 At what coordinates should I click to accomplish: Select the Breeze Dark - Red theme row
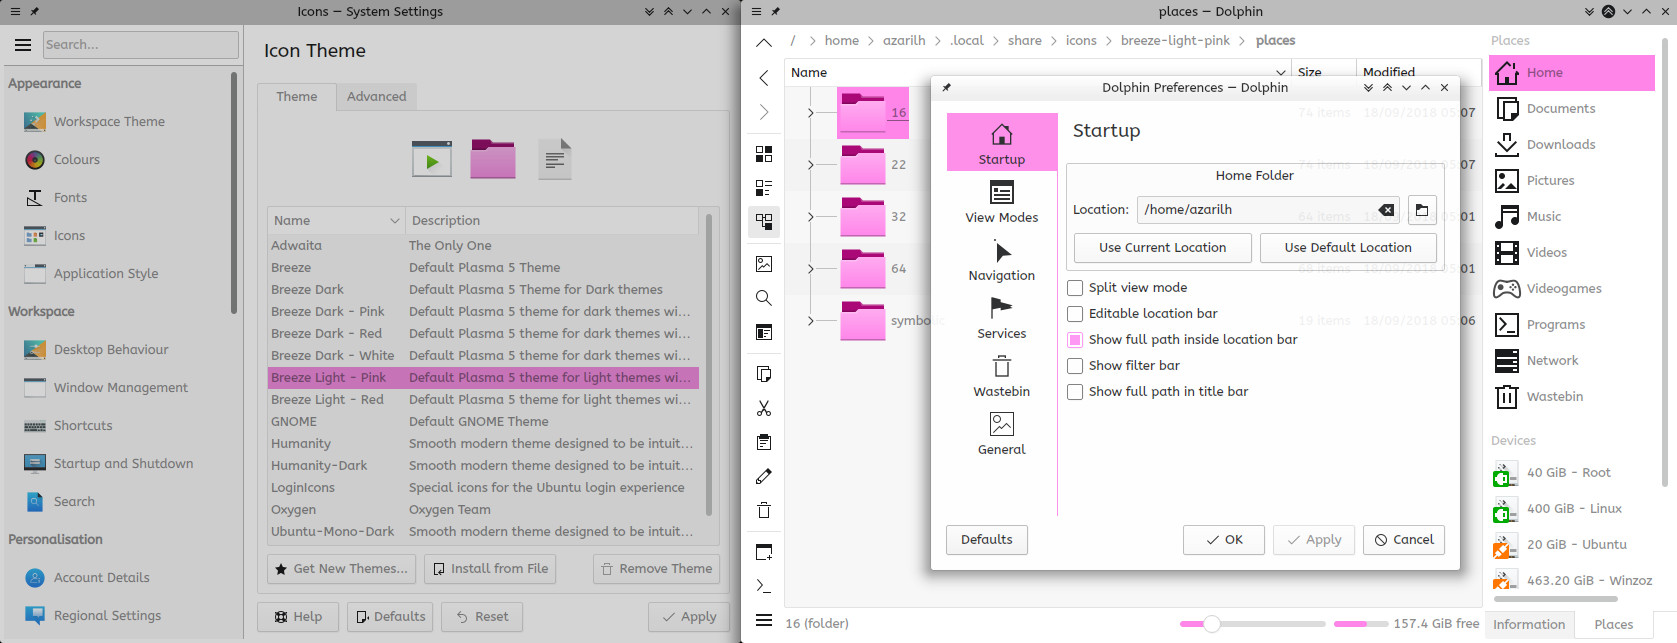tap(483, 334)
